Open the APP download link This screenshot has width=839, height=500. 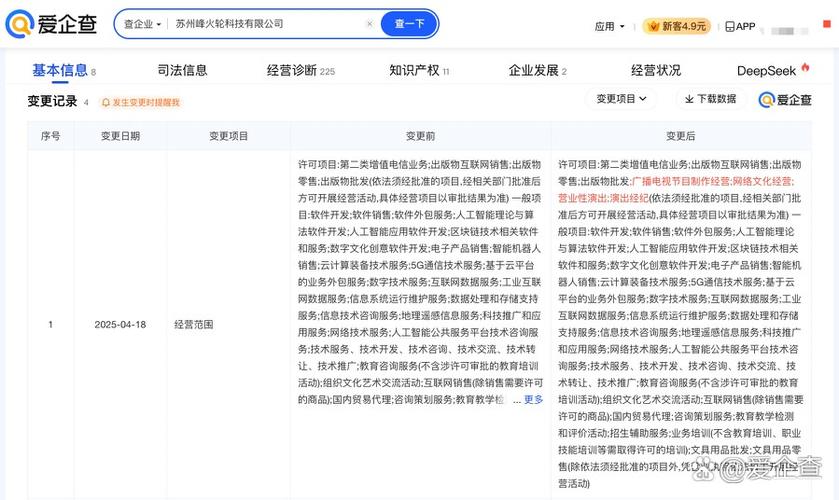[740, 26]
